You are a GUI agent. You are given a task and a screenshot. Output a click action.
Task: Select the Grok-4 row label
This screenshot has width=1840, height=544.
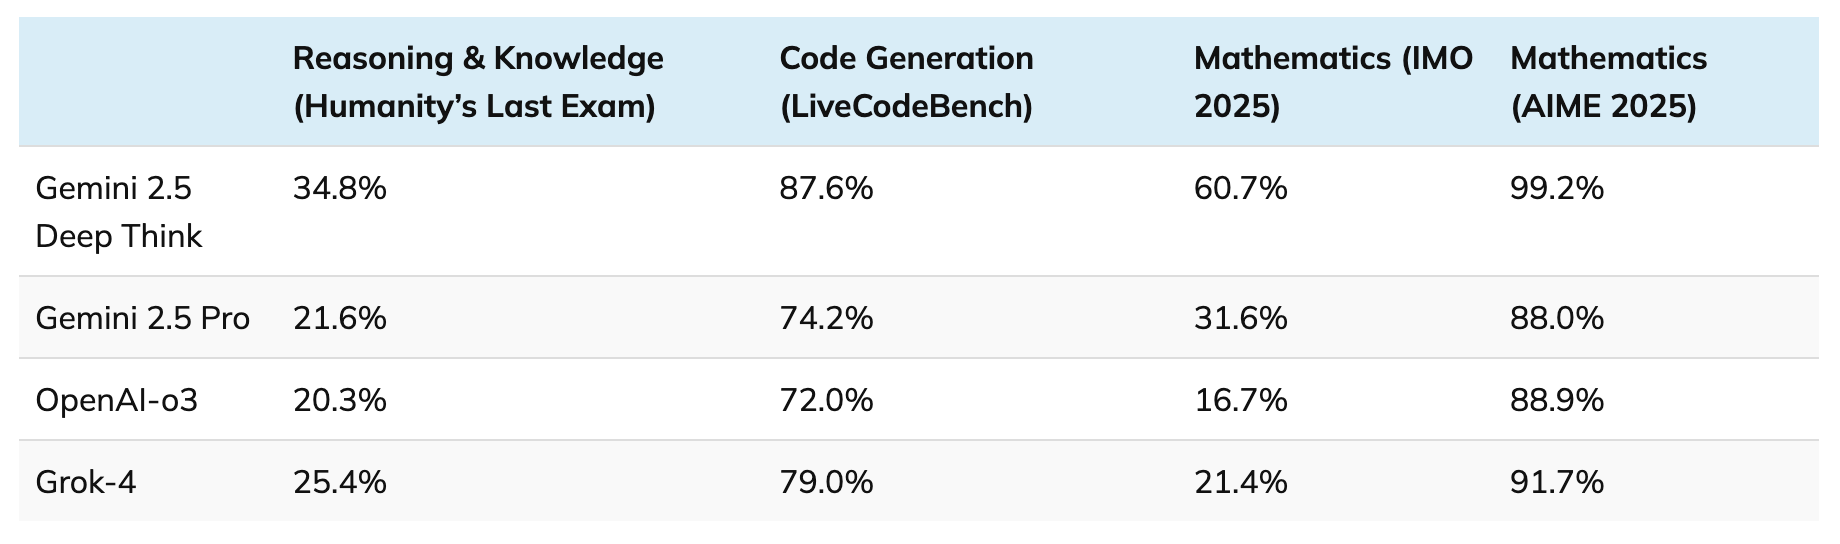(85, 482)
